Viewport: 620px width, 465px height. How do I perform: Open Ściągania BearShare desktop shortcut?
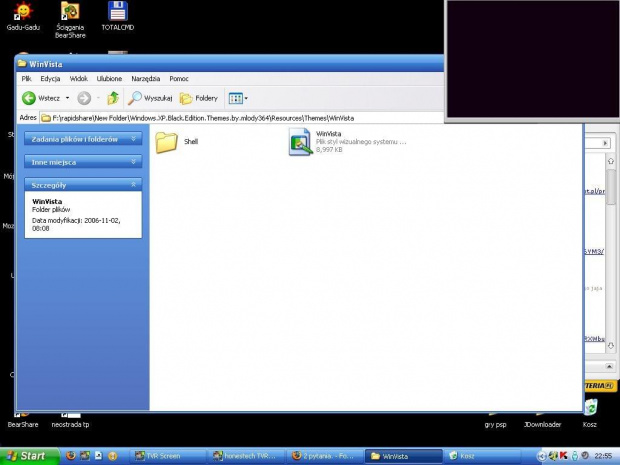70,20
